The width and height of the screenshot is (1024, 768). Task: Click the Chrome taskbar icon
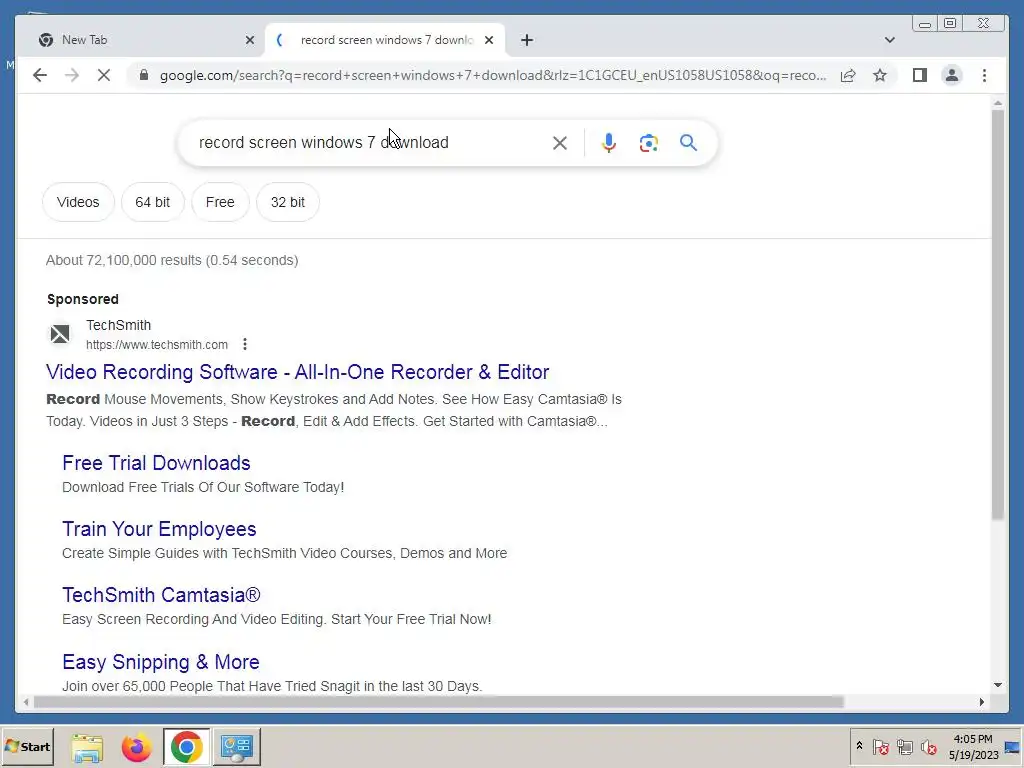(x=187, y=747)
